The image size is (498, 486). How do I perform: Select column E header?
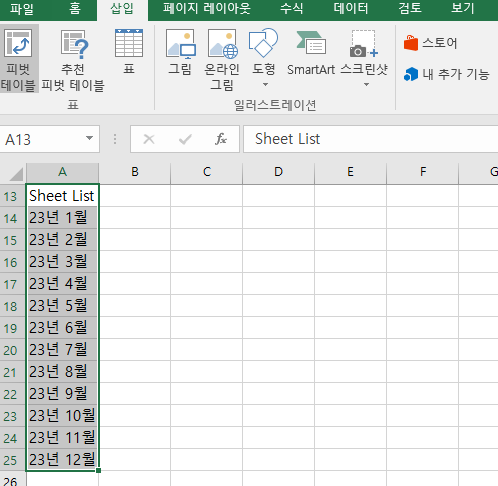click(351, 173)
